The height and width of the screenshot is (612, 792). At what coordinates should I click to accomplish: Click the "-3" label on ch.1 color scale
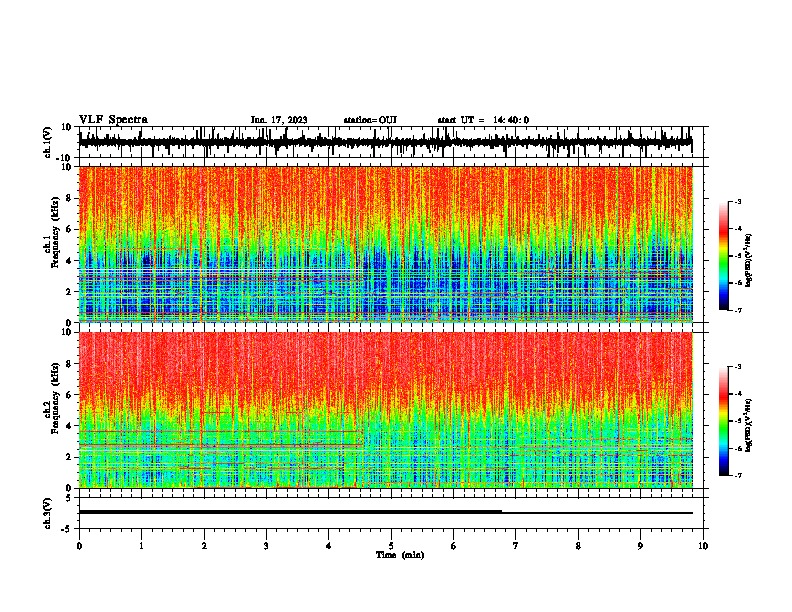coord(738,202)
